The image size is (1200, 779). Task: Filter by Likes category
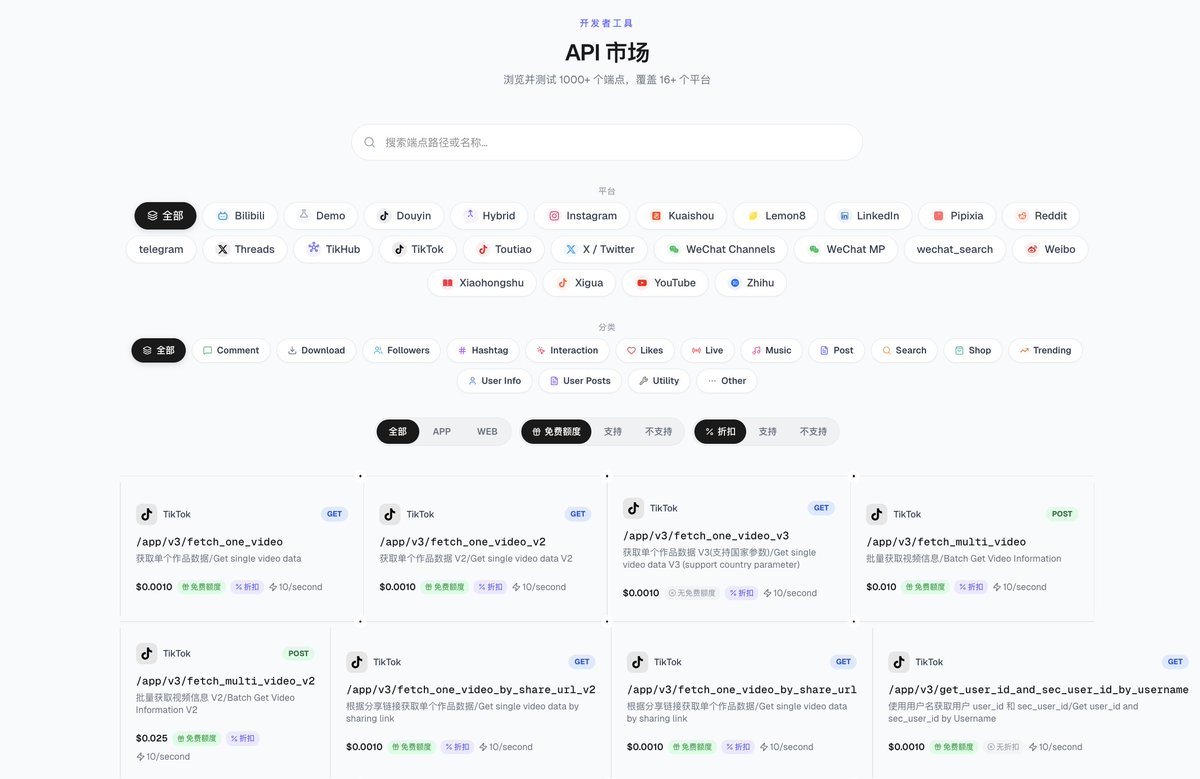click(x=644, y=350)
